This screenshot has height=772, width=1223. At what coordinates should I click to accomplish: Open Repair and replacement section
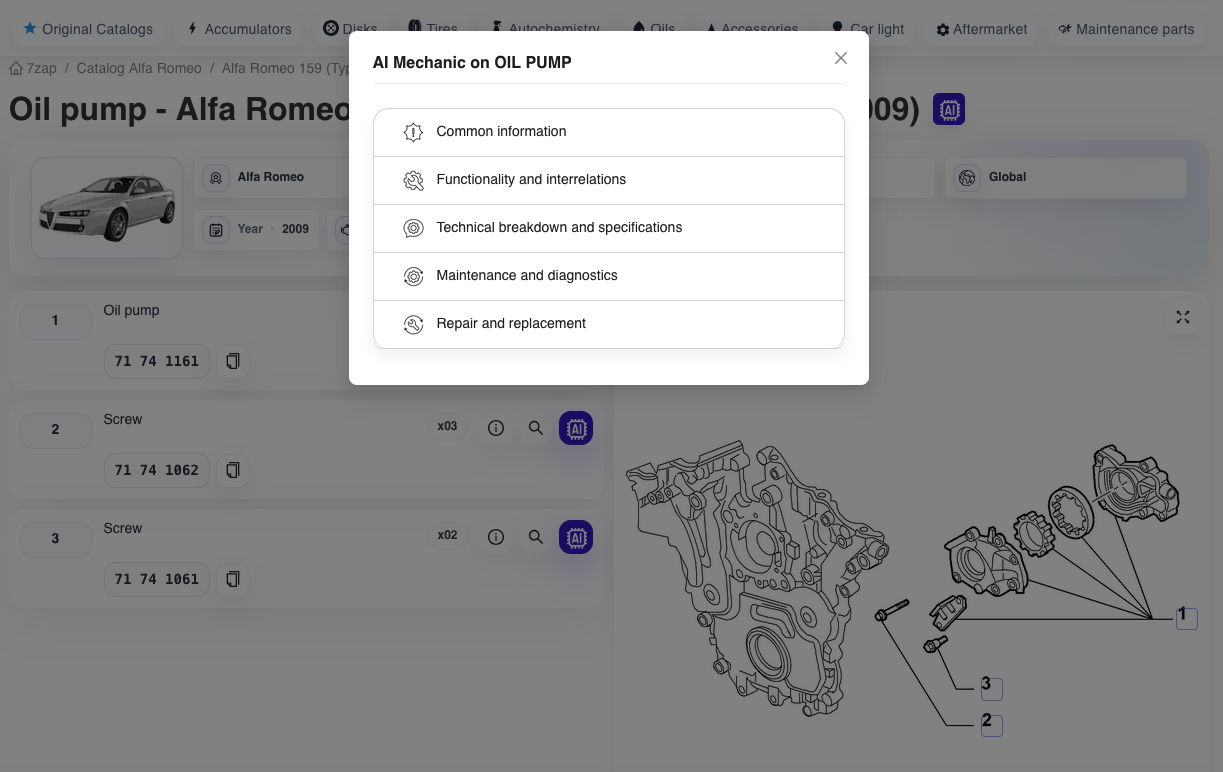pyautogui.click(x=608, y=324)
